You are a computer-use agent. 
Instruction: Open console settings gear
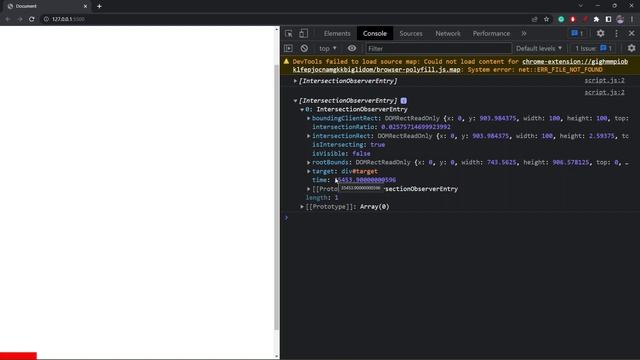pos(631,48)
